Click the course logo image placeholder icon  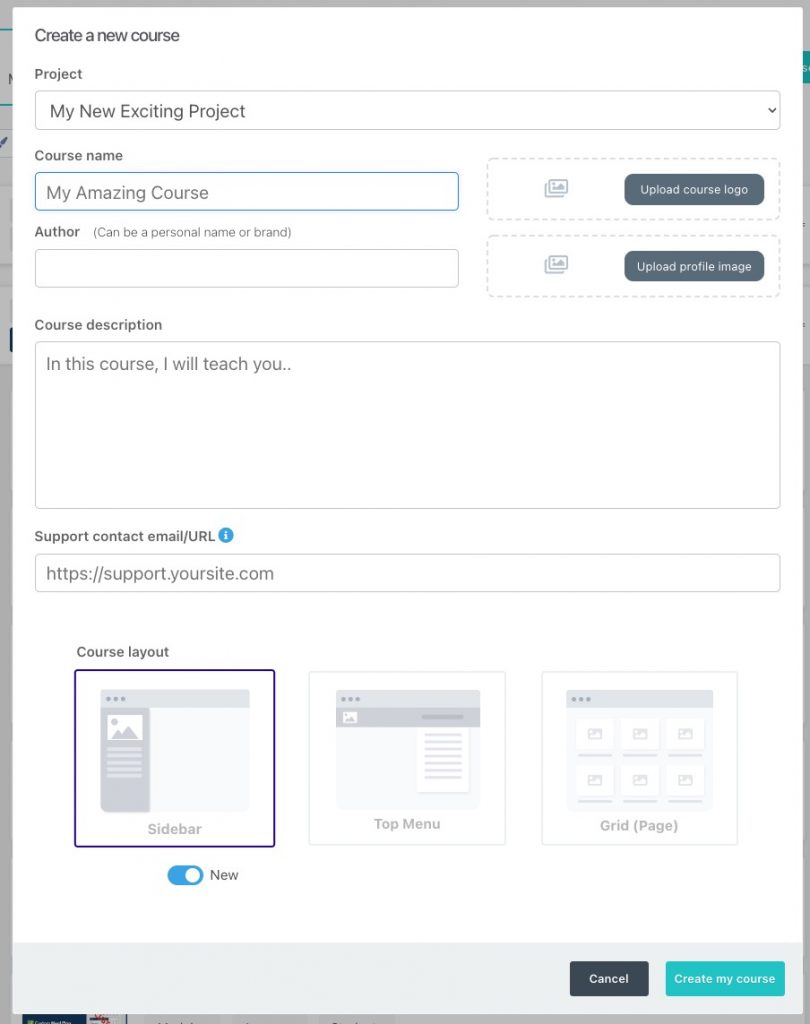[x=556, y=189]
